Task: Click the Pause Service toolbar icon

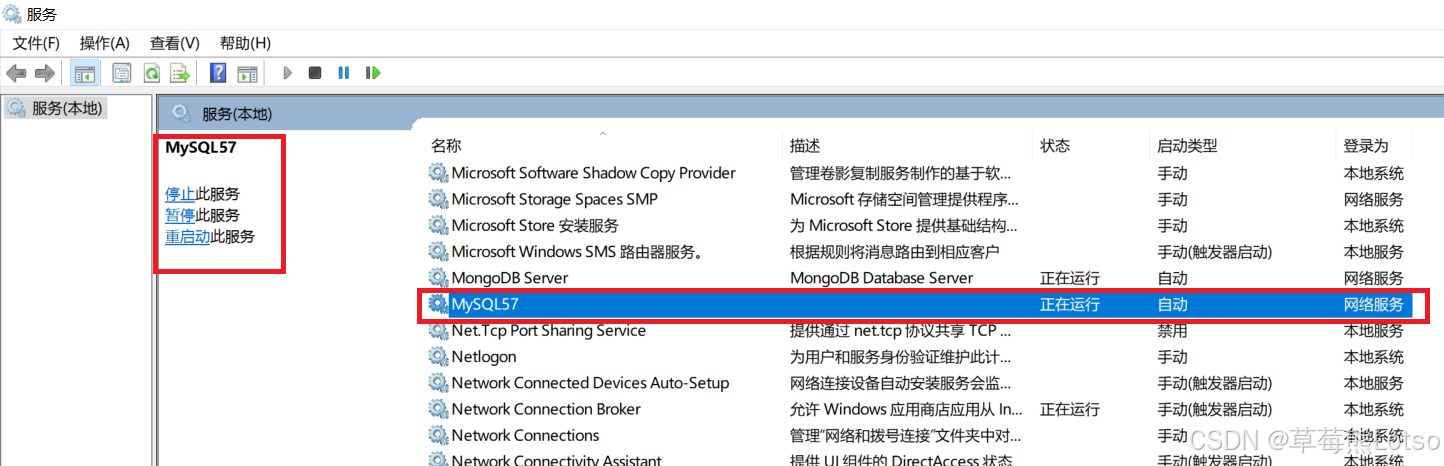Action: point(344,73)
